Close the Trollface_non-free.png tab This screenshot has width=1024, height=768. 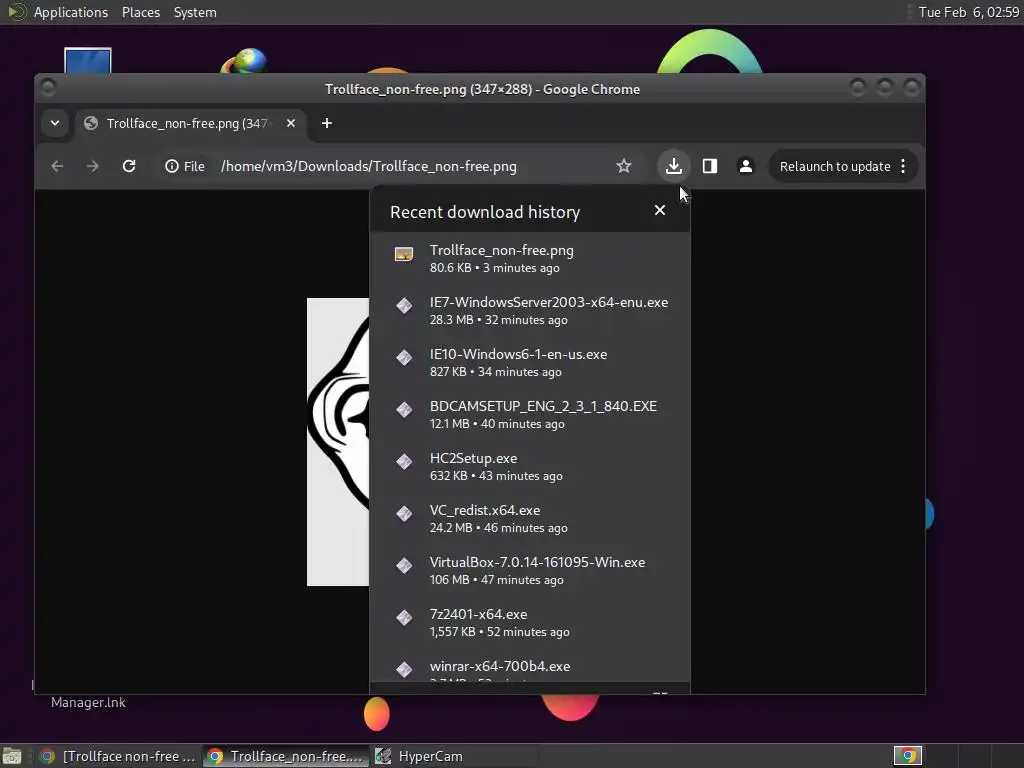pyautogui.click(x=291, y=123)
